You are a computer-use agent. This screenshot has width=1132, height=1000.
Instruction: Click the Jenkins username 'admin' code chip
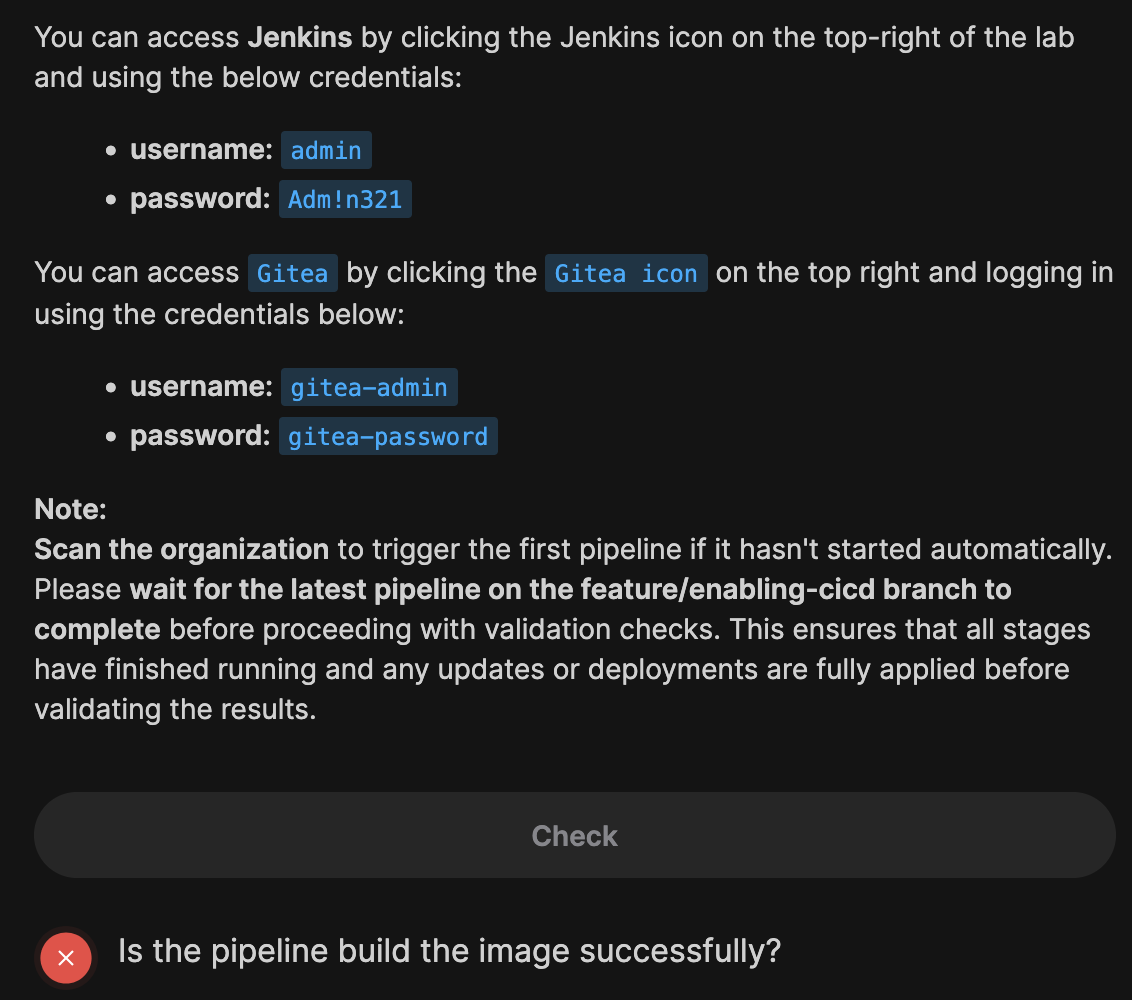click(x=326, y=150)
